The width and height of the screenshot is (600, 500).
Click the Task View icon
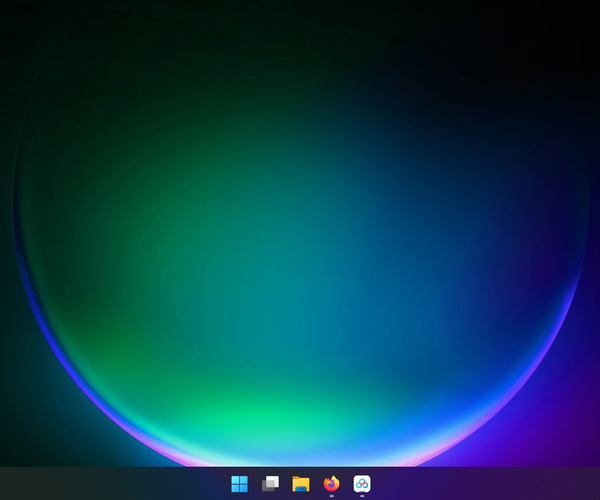point(270,484)
